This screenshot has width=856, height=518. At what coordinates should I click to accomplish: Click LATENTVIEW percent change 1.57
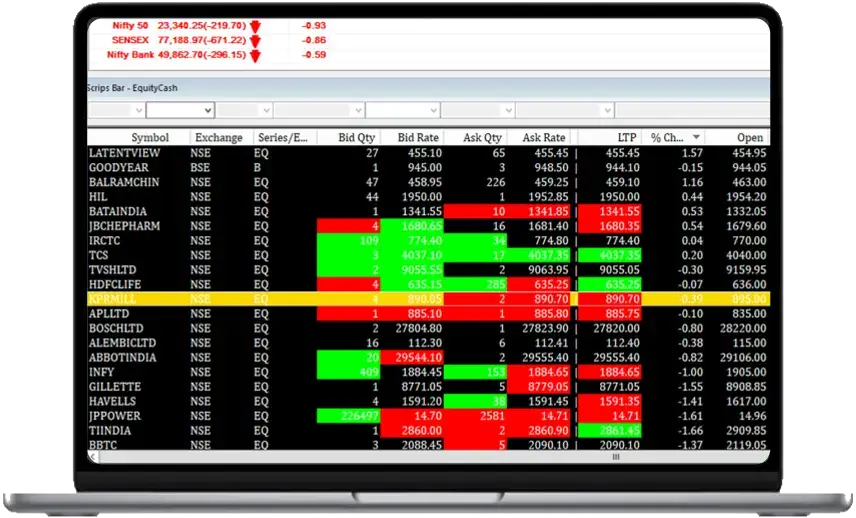692,153
